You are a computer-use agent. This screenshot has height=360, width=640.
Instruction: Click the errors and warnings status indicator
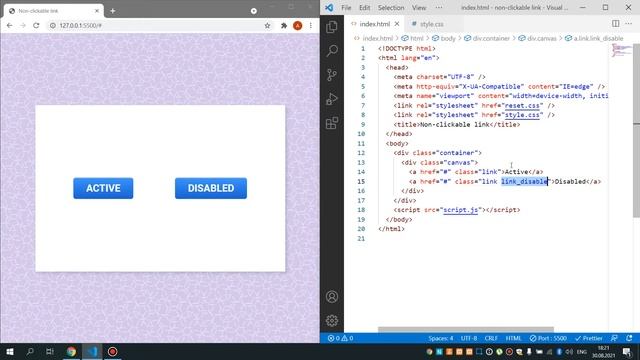coord(340,338)
